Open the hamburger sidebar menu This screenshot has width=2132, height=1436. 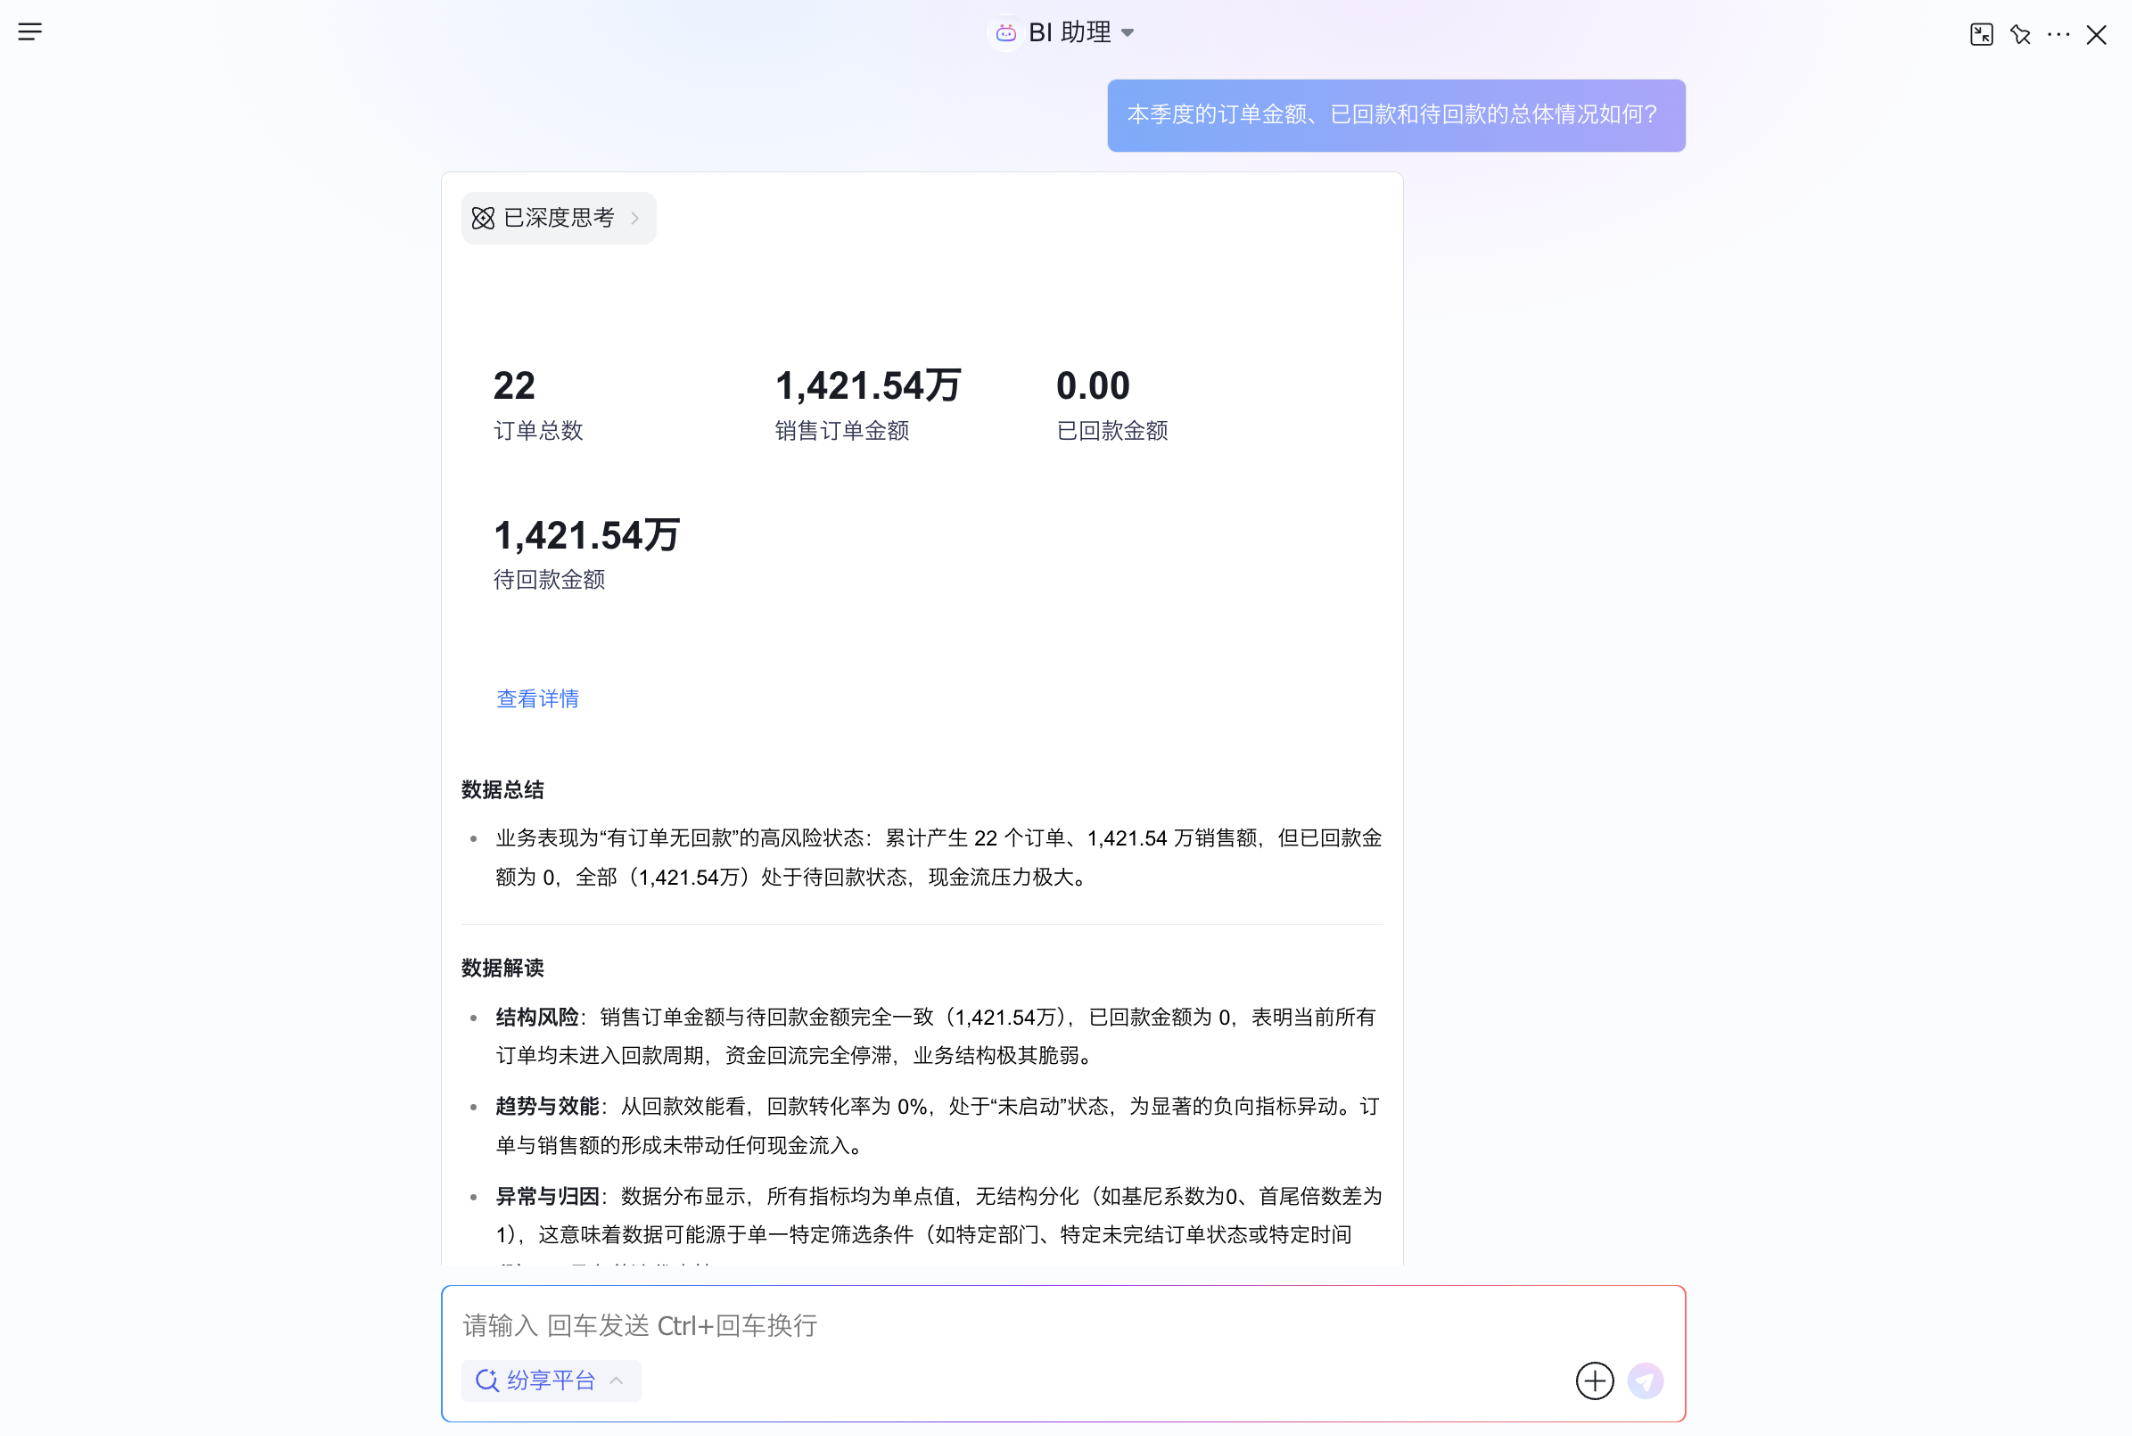[x=30, y=32]
